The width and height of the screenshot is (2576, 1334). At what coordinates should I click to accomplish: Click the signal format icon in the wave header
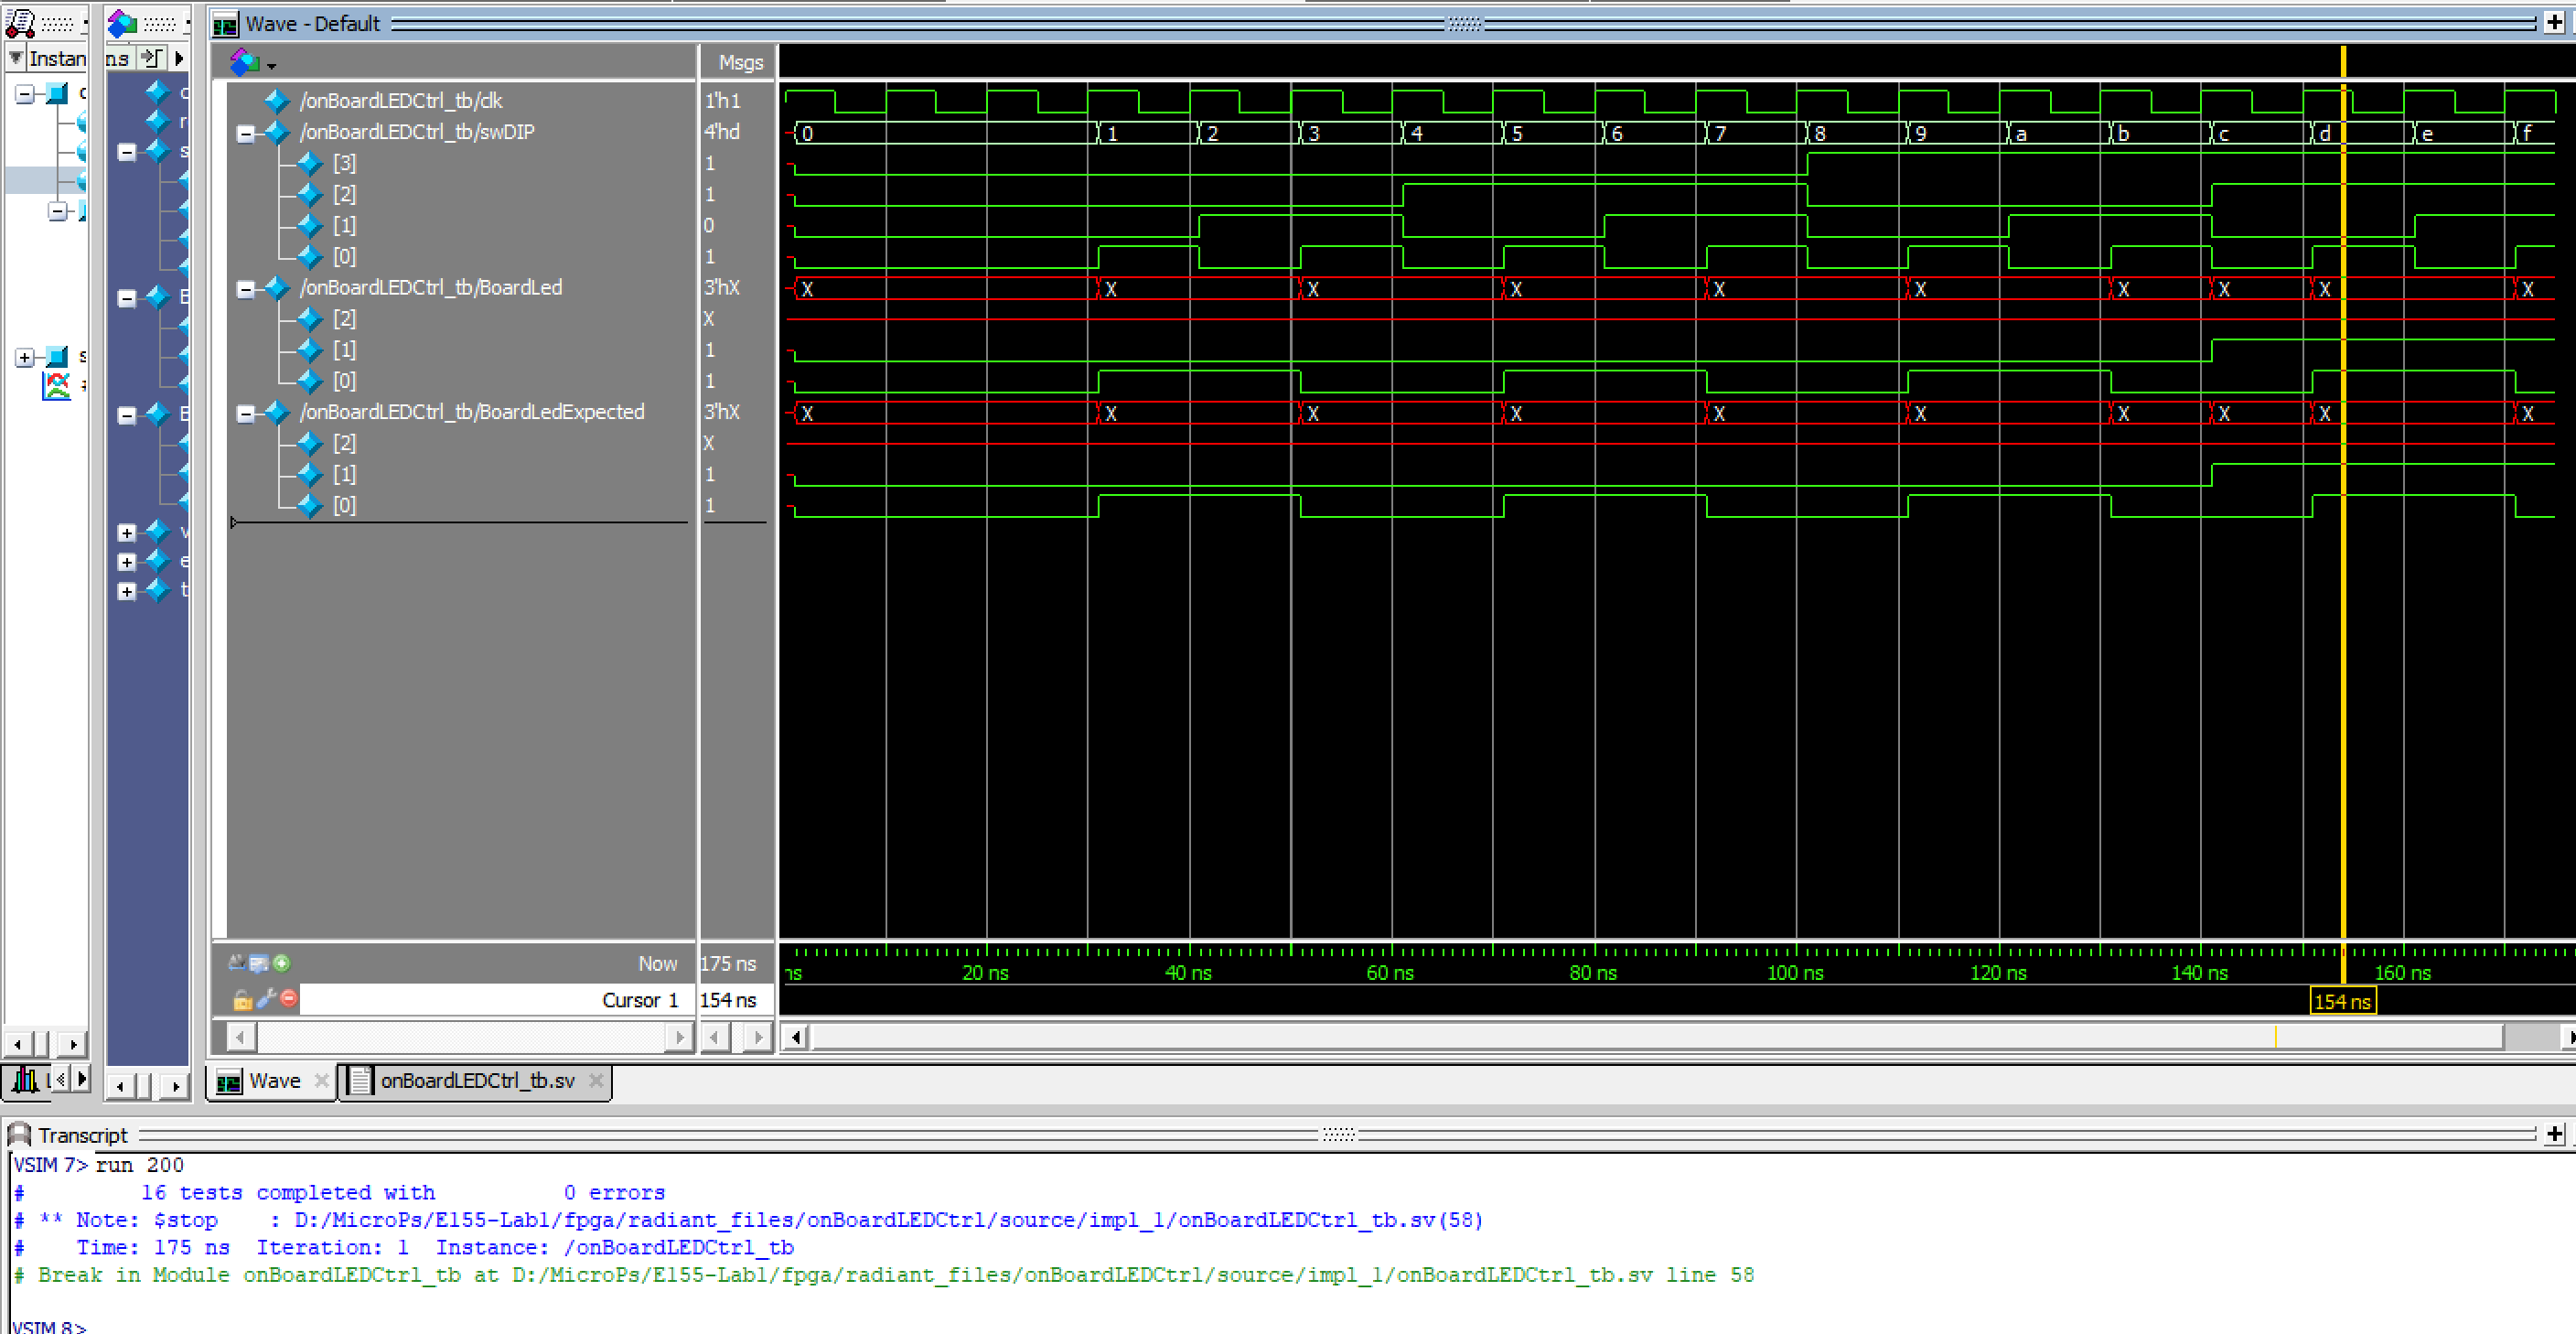(x=245, y=63)
